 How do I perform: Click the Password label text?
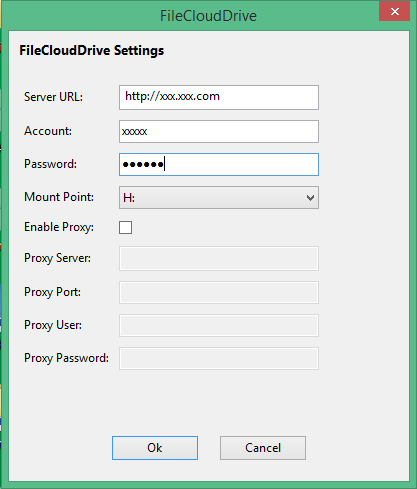tap(50, 164)
